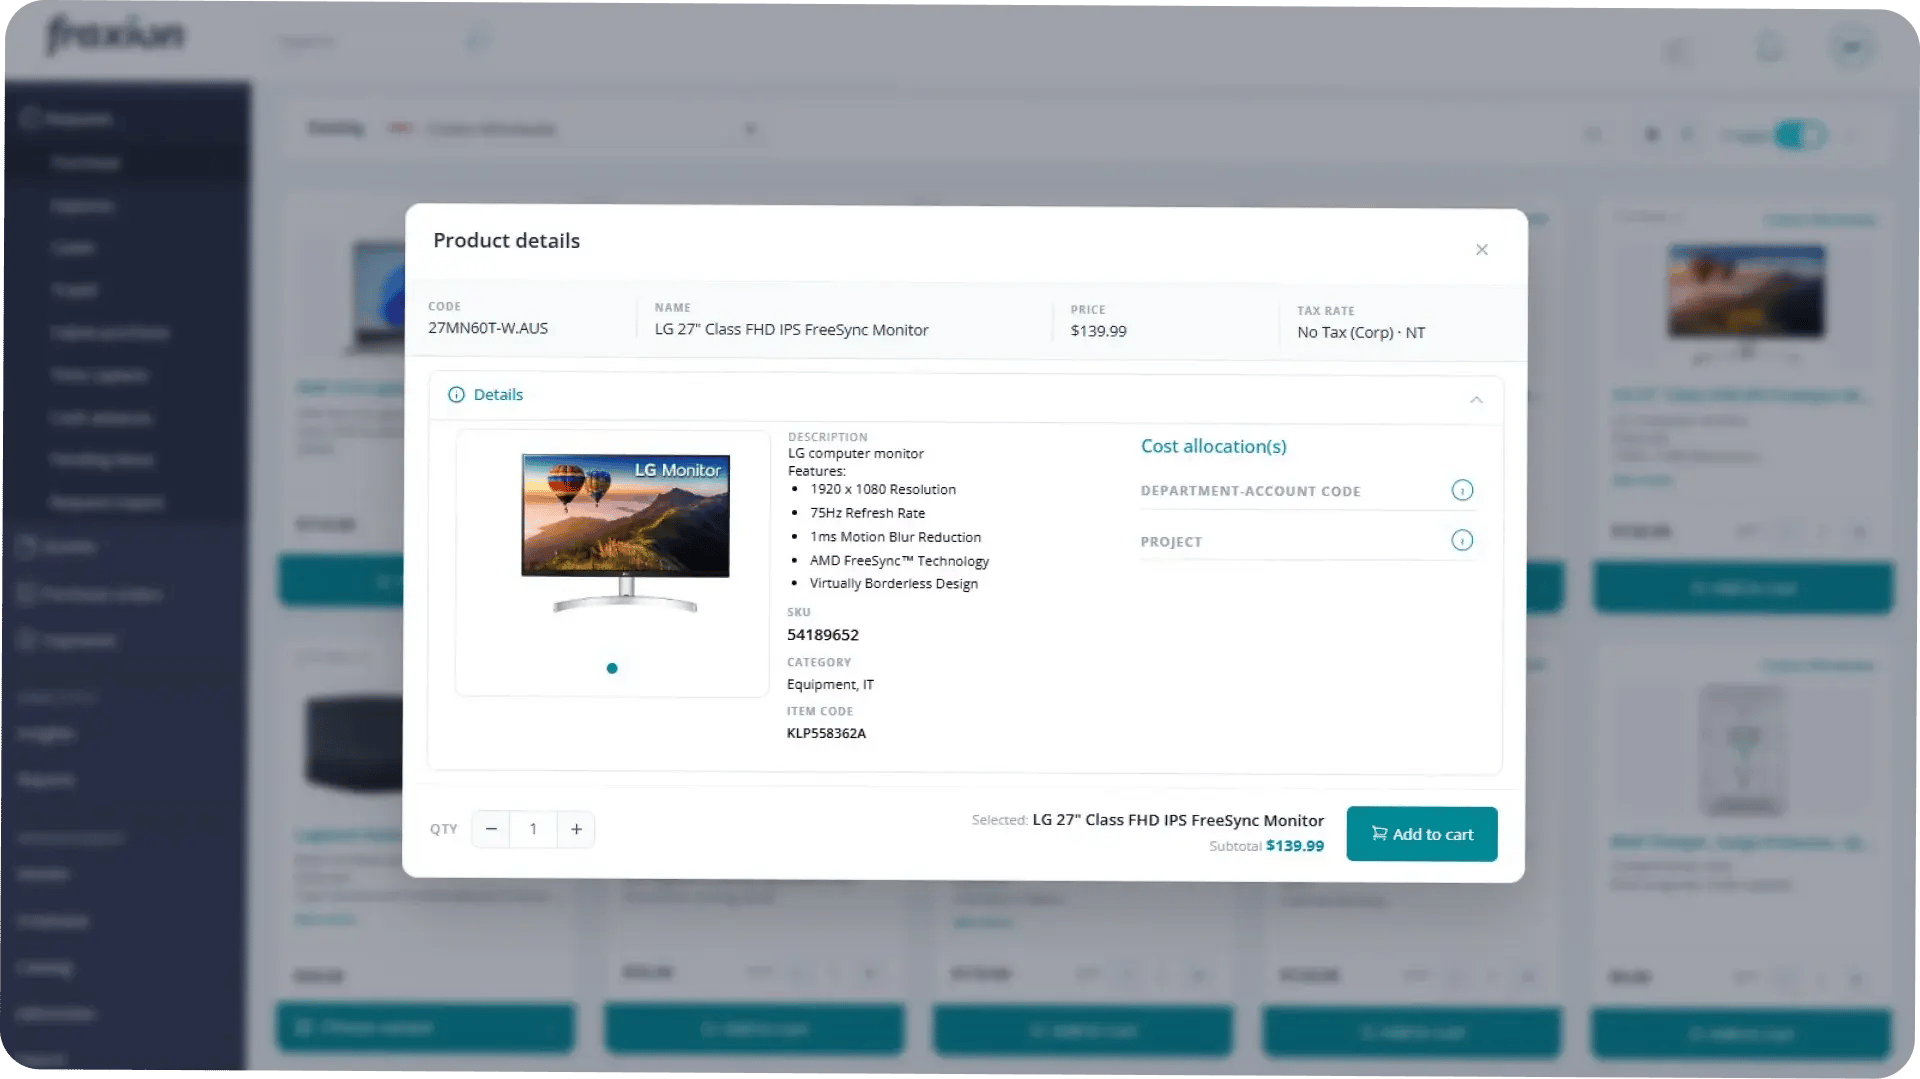Click the subtotal $139.99 amount

[1294, 846]
